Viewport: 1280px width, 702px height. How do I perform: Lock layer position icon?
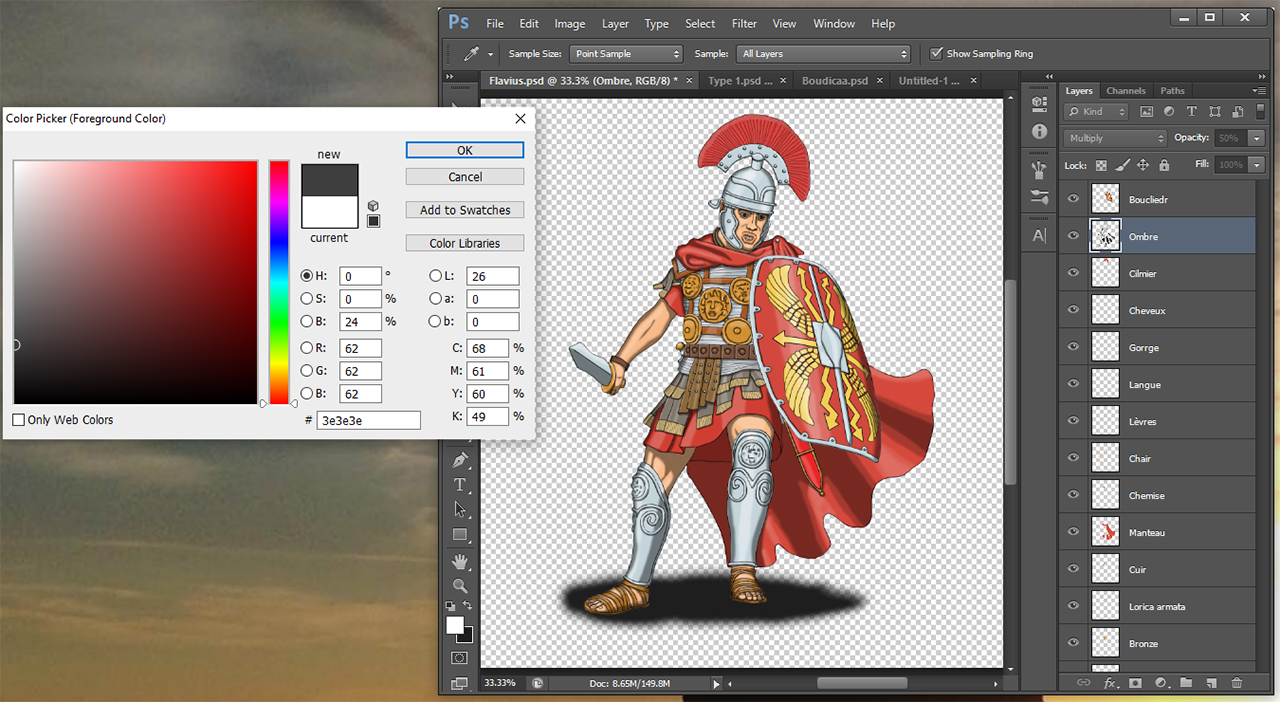coord(1141,165)
